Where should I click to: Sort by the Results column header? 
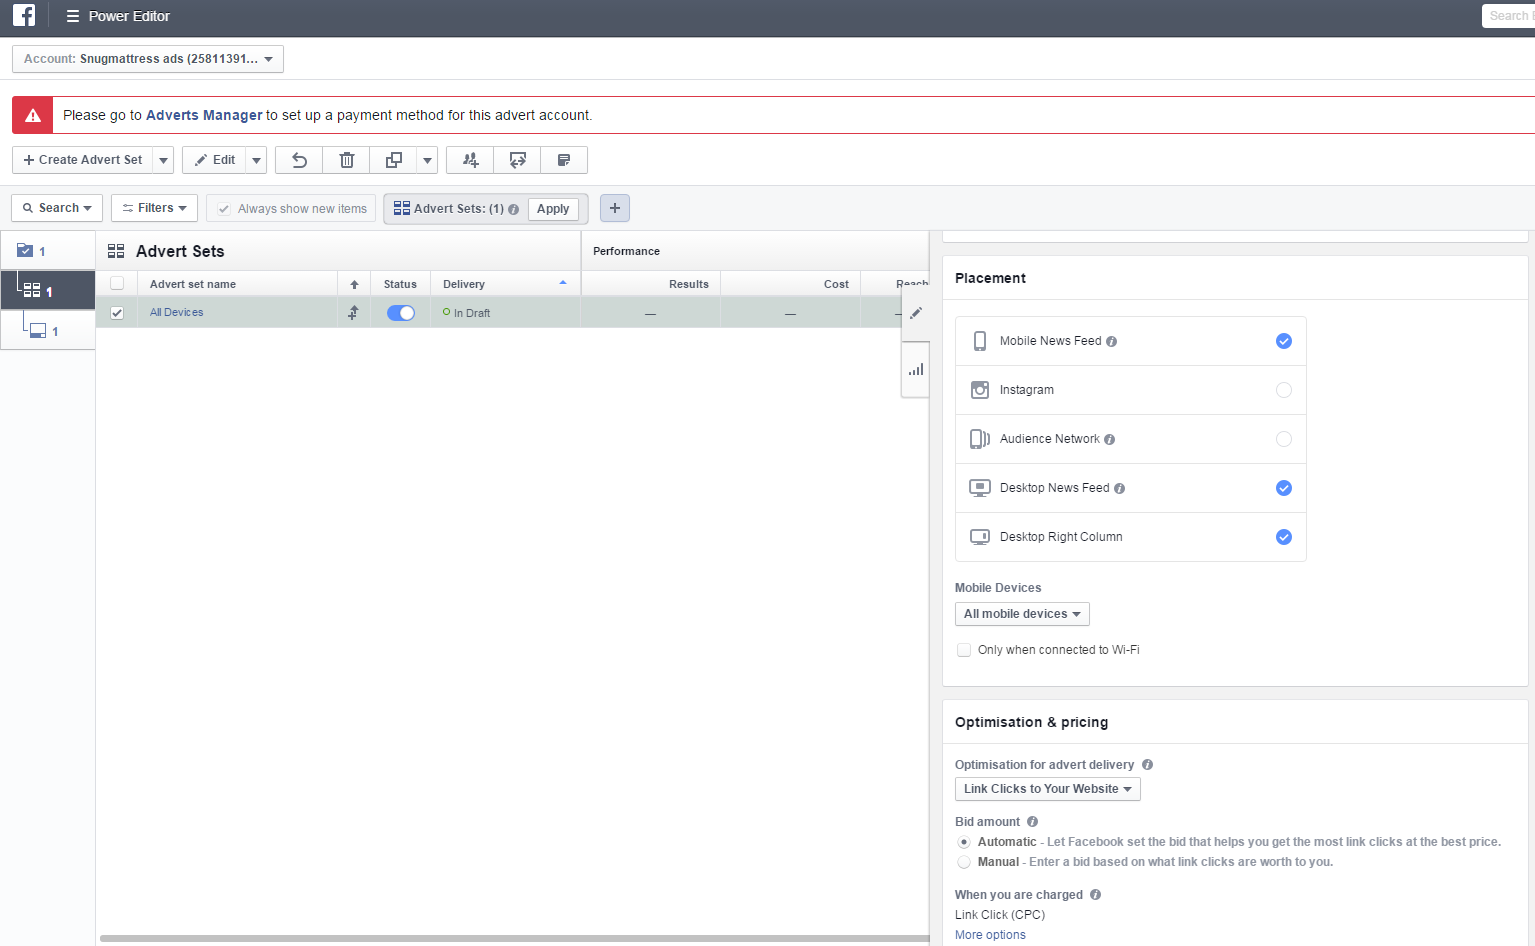pyautogui.click(x=650, y=285)
